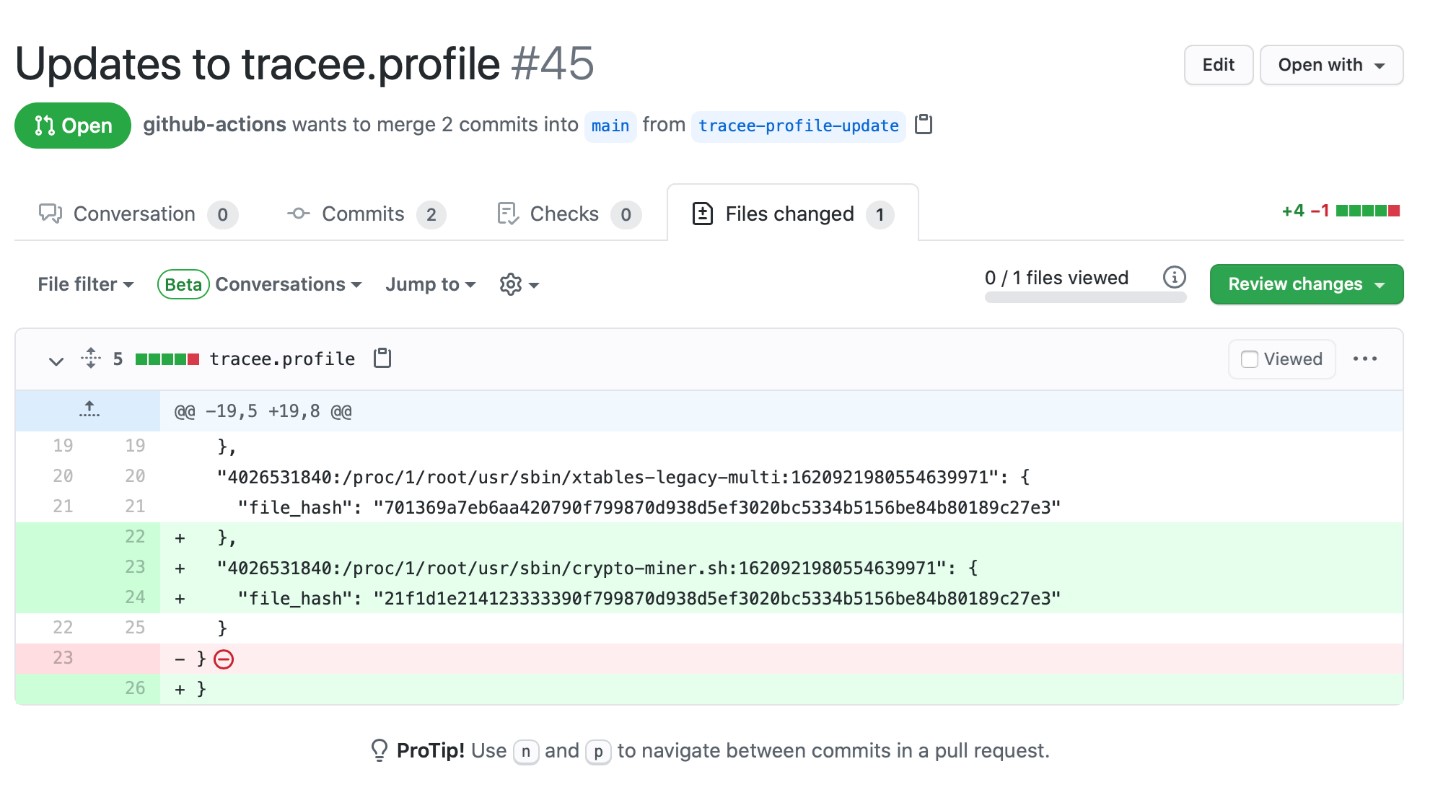Click the Review changes button

pyautogui.click(x=1306, y=284)
